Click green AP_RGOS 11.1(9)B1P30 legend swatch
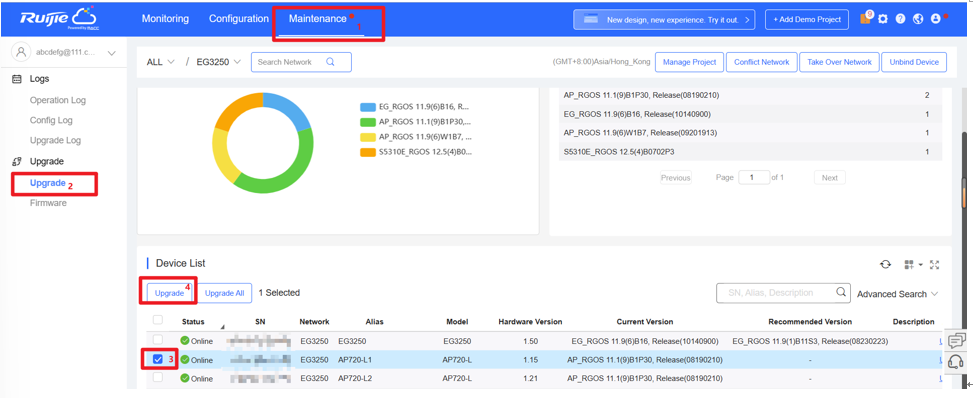This screenshot has width=973, height=398. 368,122
